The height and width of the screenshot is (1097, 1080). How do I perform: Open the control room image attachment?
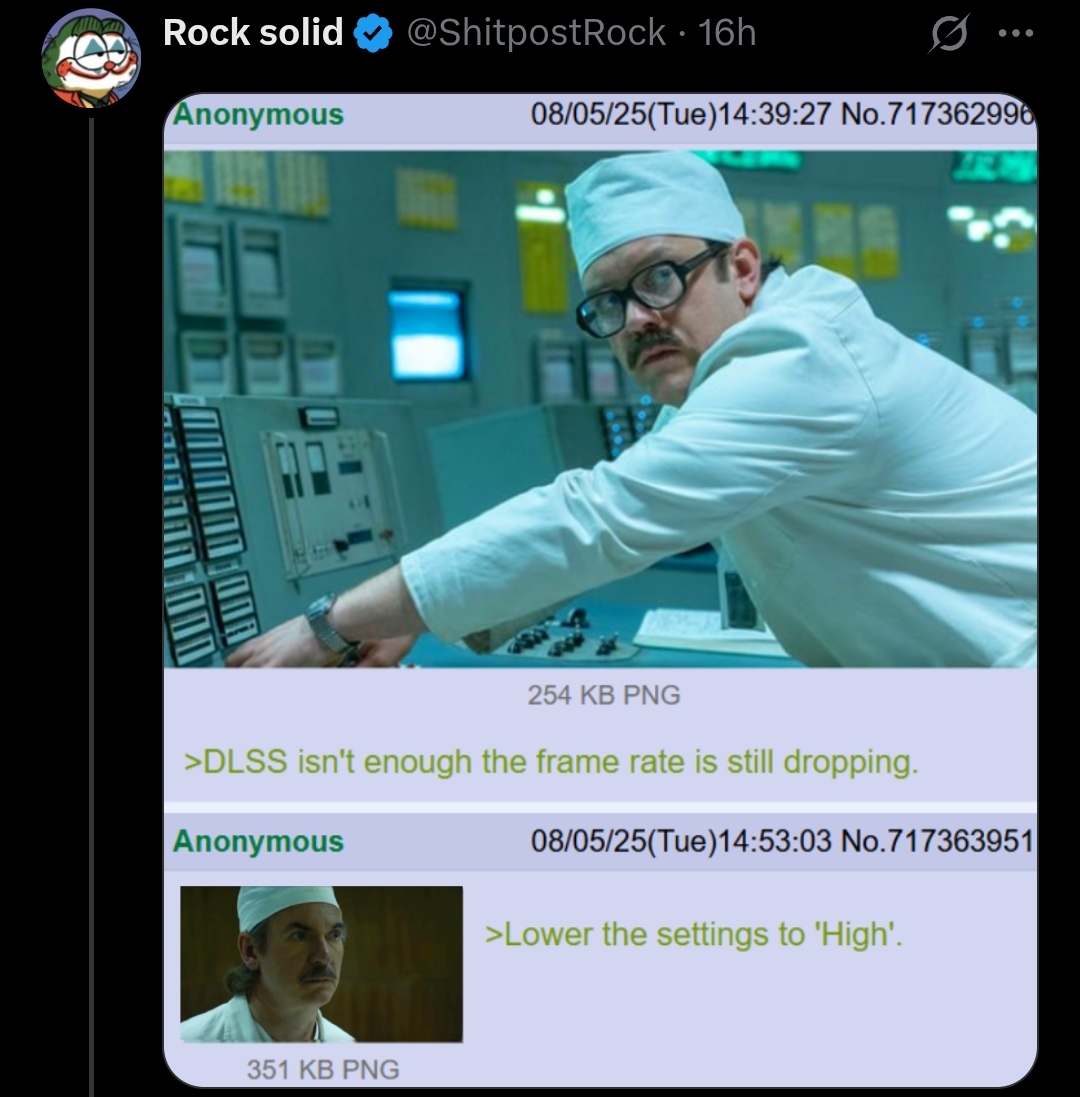pos(600,409)
